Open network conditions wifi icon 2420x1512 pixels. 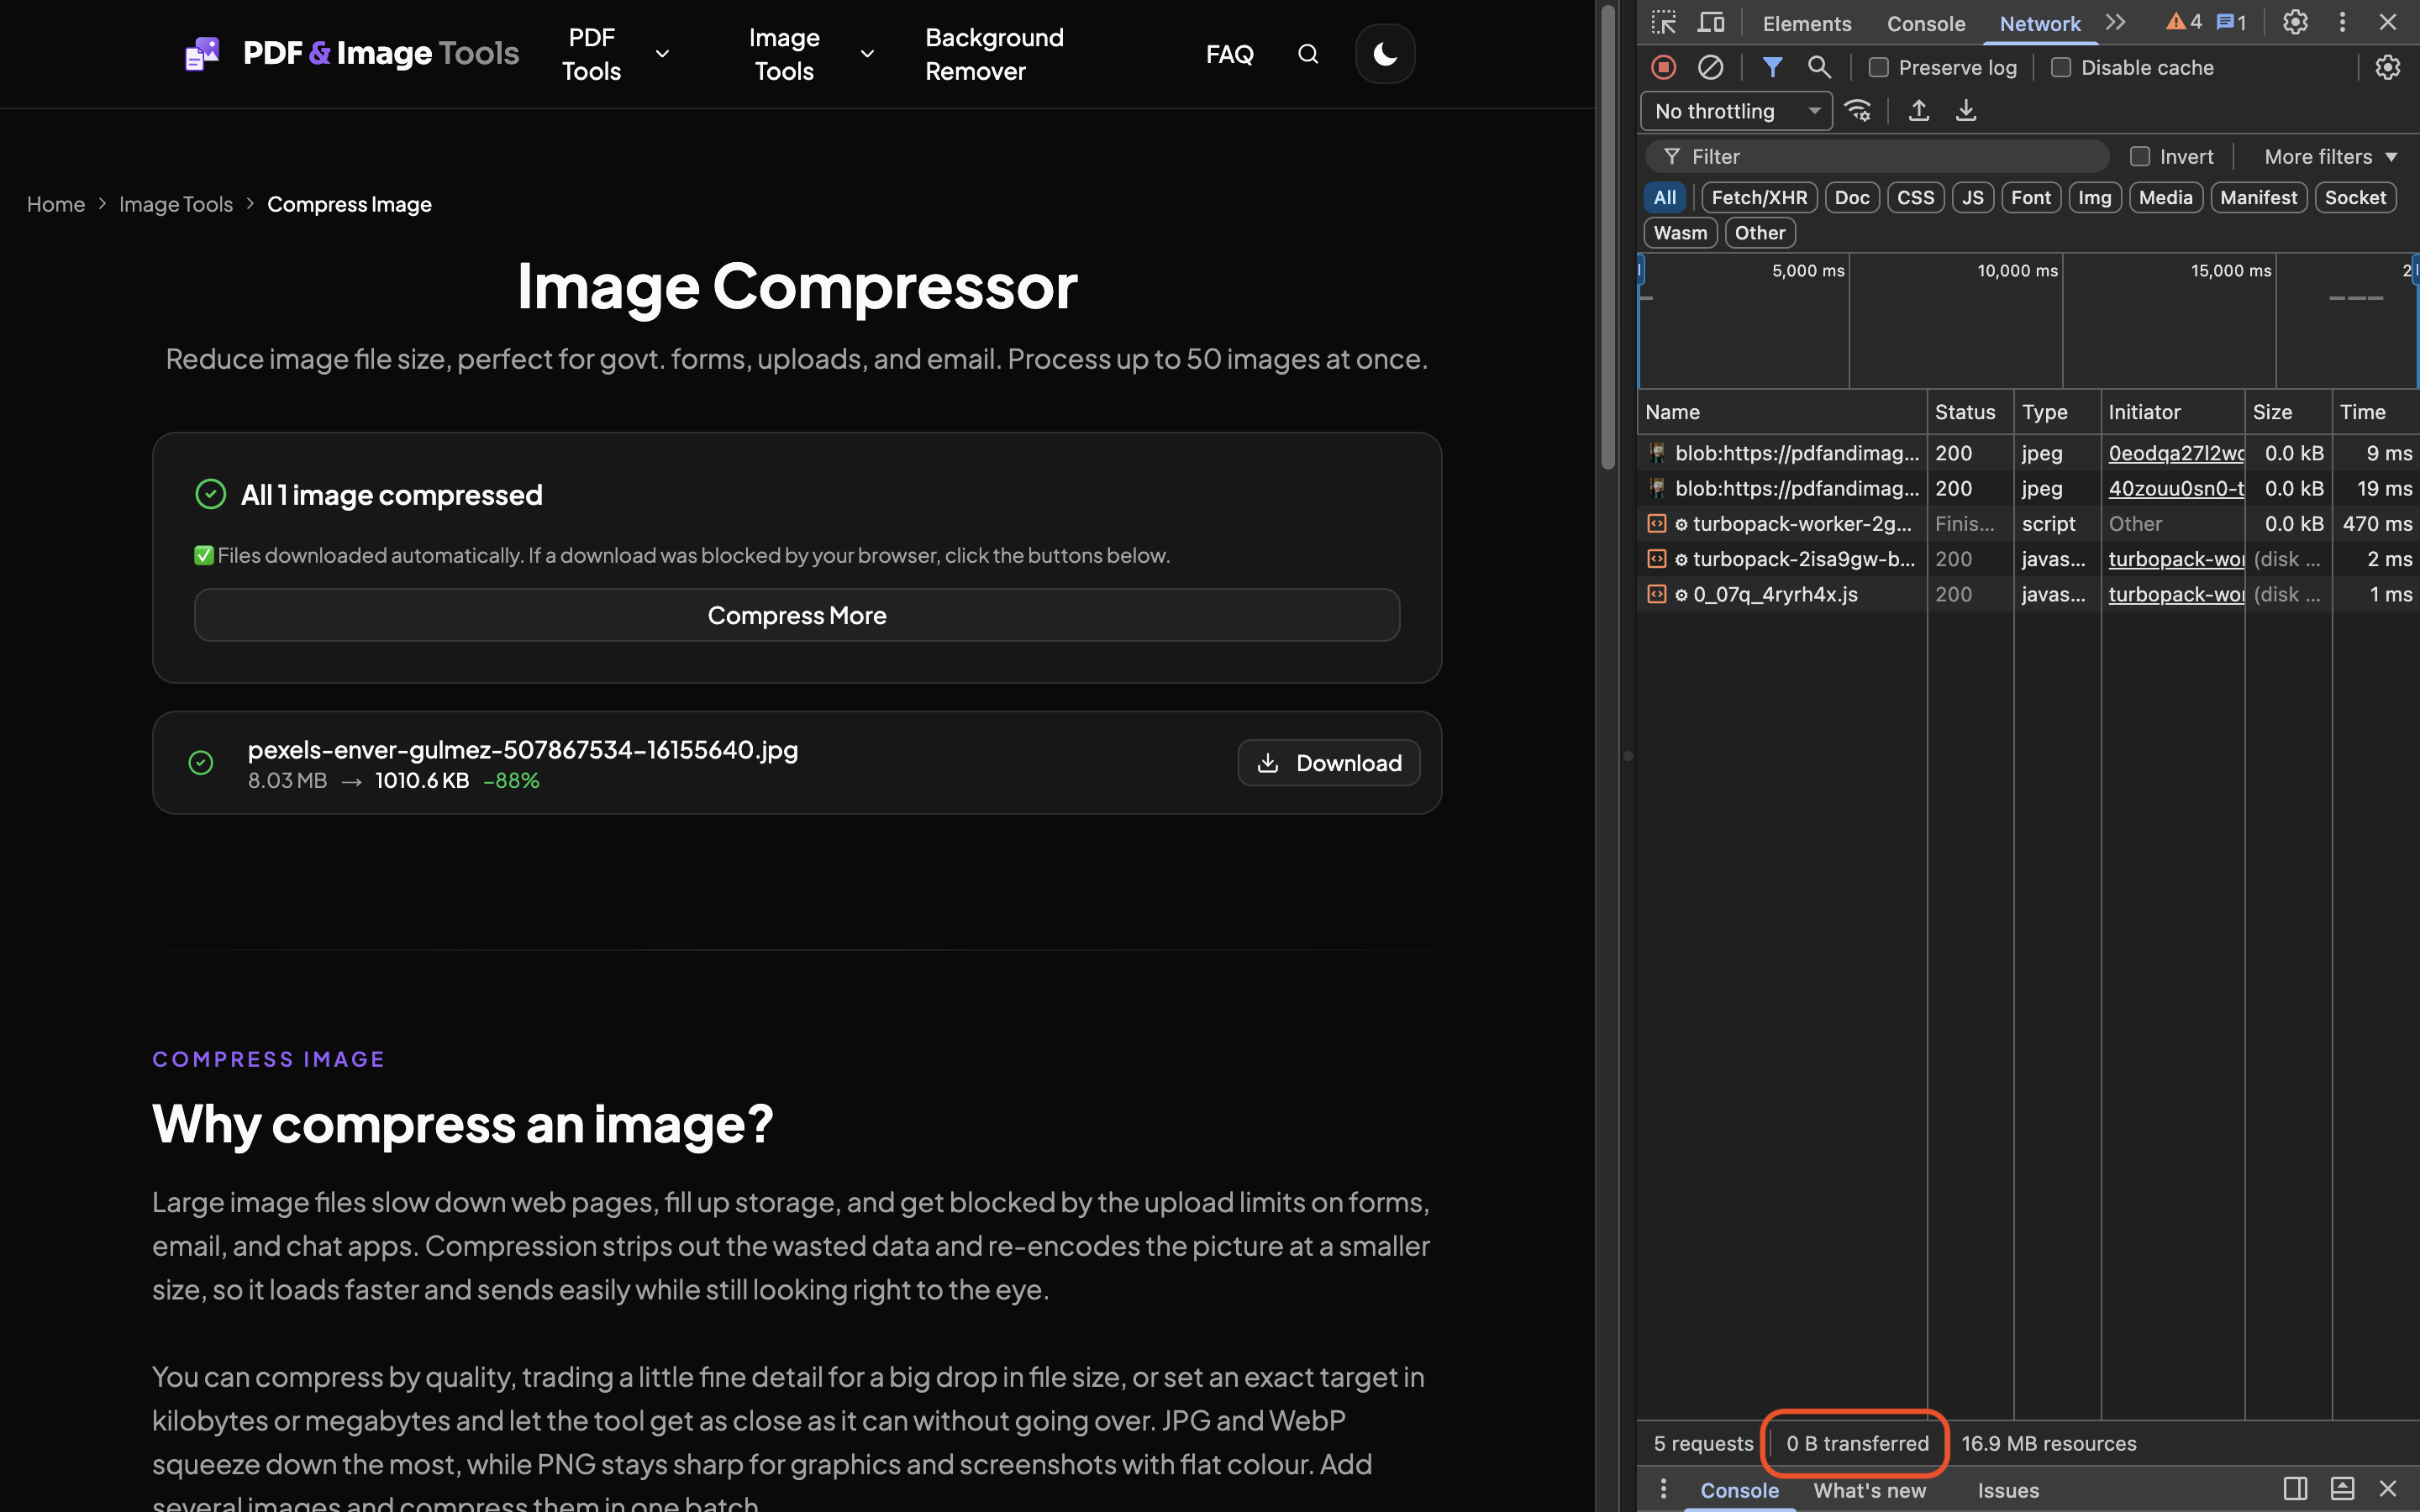click(x=1858, y=111)
